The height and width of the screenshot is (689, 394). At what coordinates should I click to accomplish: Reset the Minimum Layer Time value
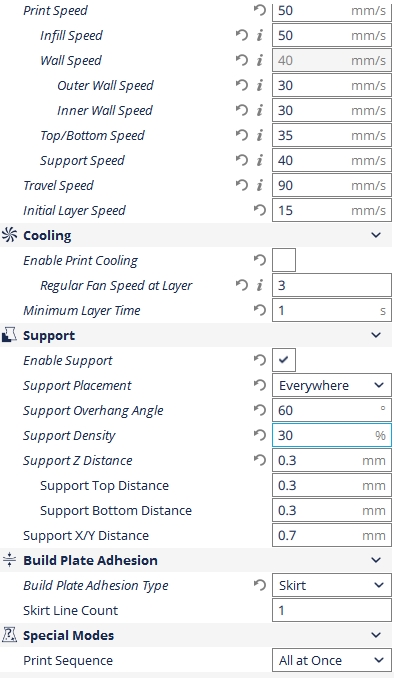click(260, 310)
